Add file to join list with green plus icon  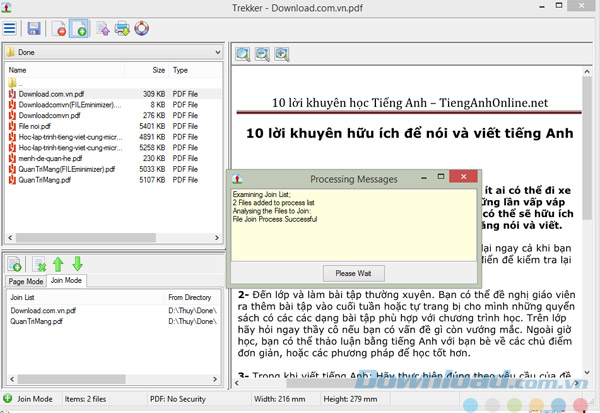coord(16,264)
